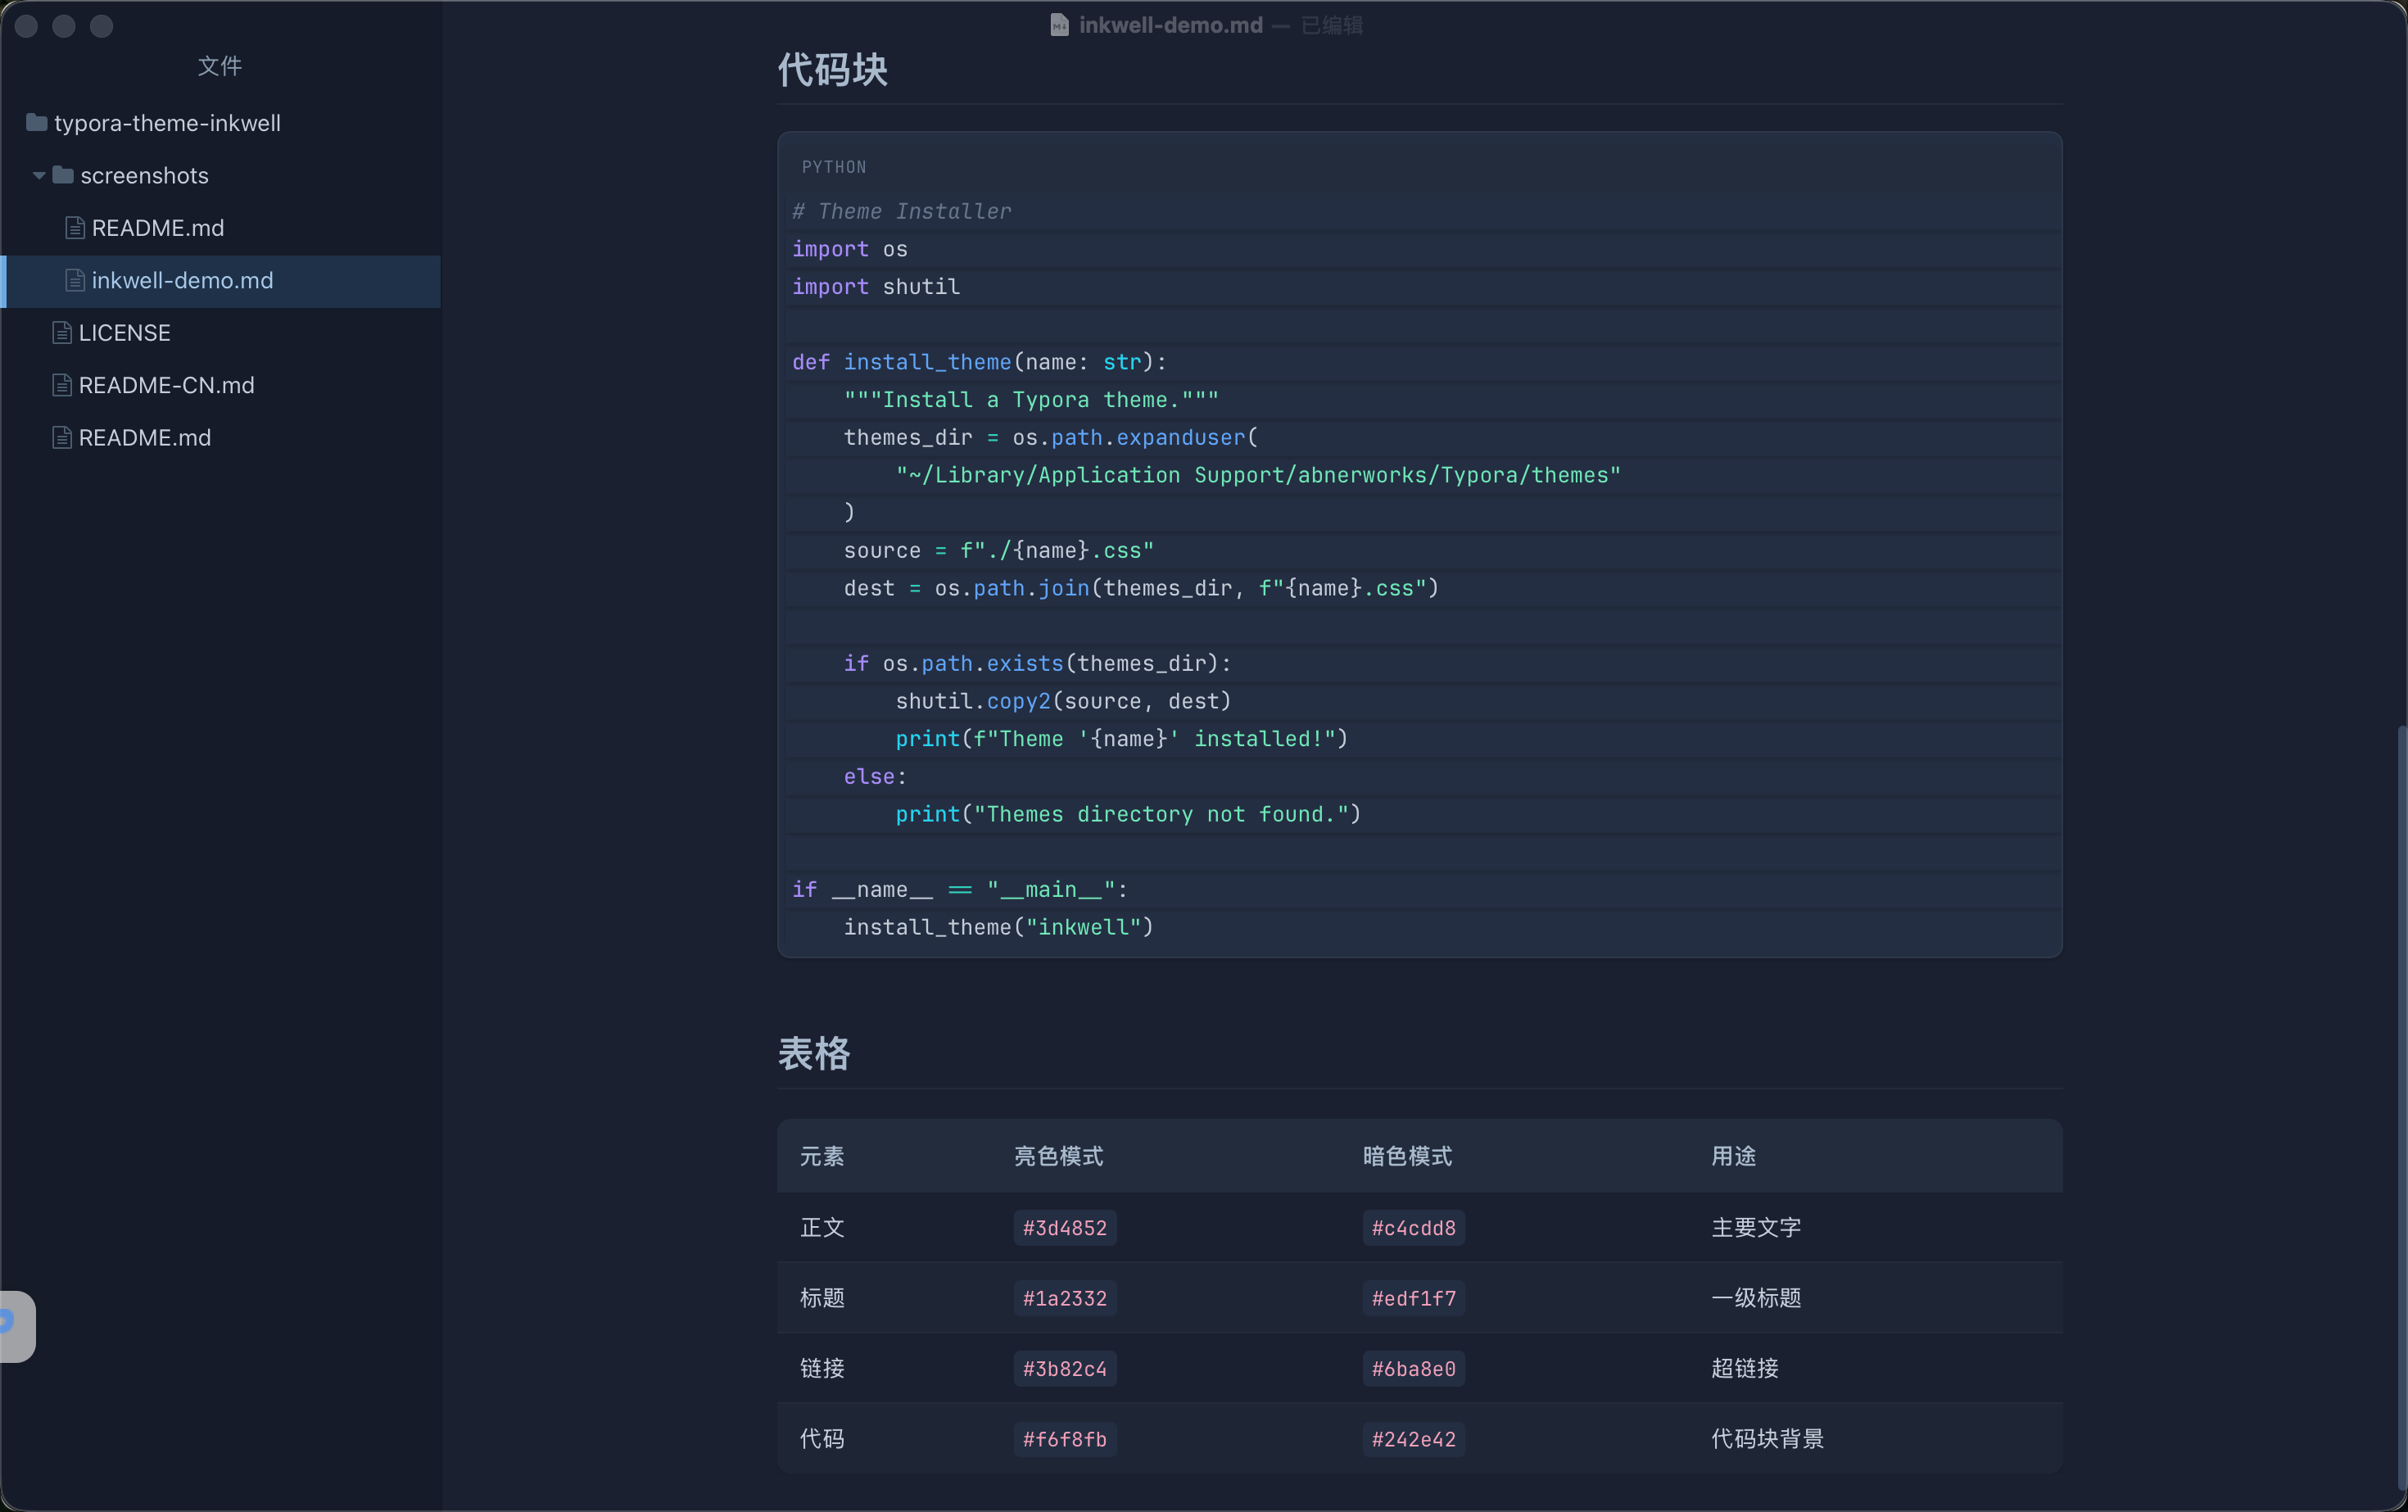Click the 'import os' code line

tap(850, 249)
